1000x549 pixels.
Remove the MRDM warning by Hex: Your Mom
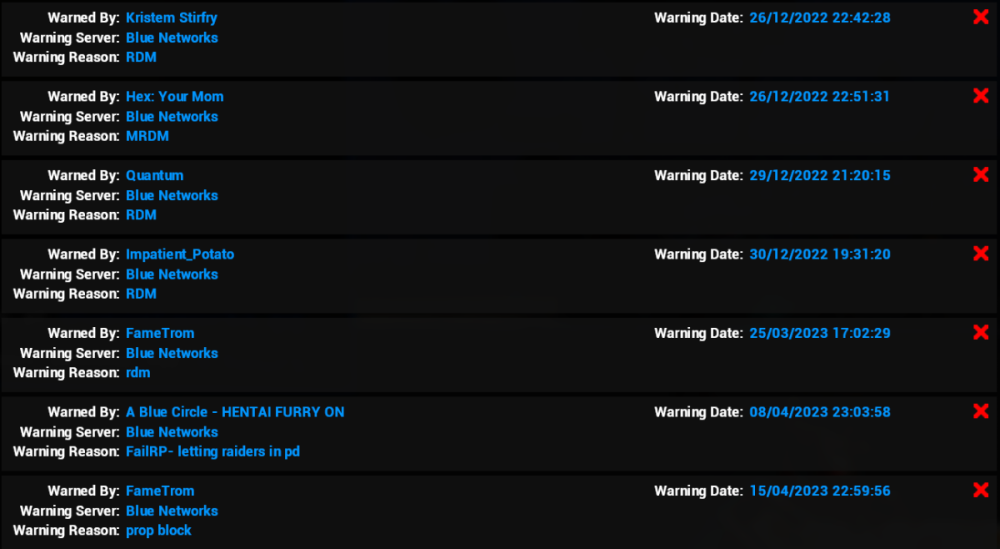click(x=980, y=96)
